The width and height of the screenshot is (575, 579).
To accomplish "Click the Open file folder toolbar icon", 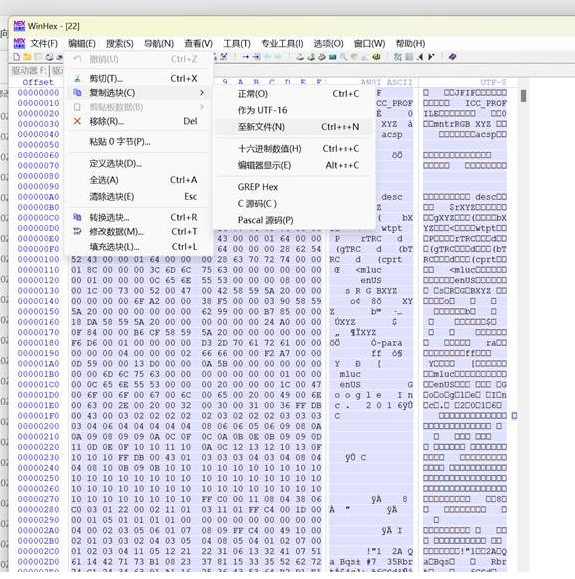I will click(27, 56).
